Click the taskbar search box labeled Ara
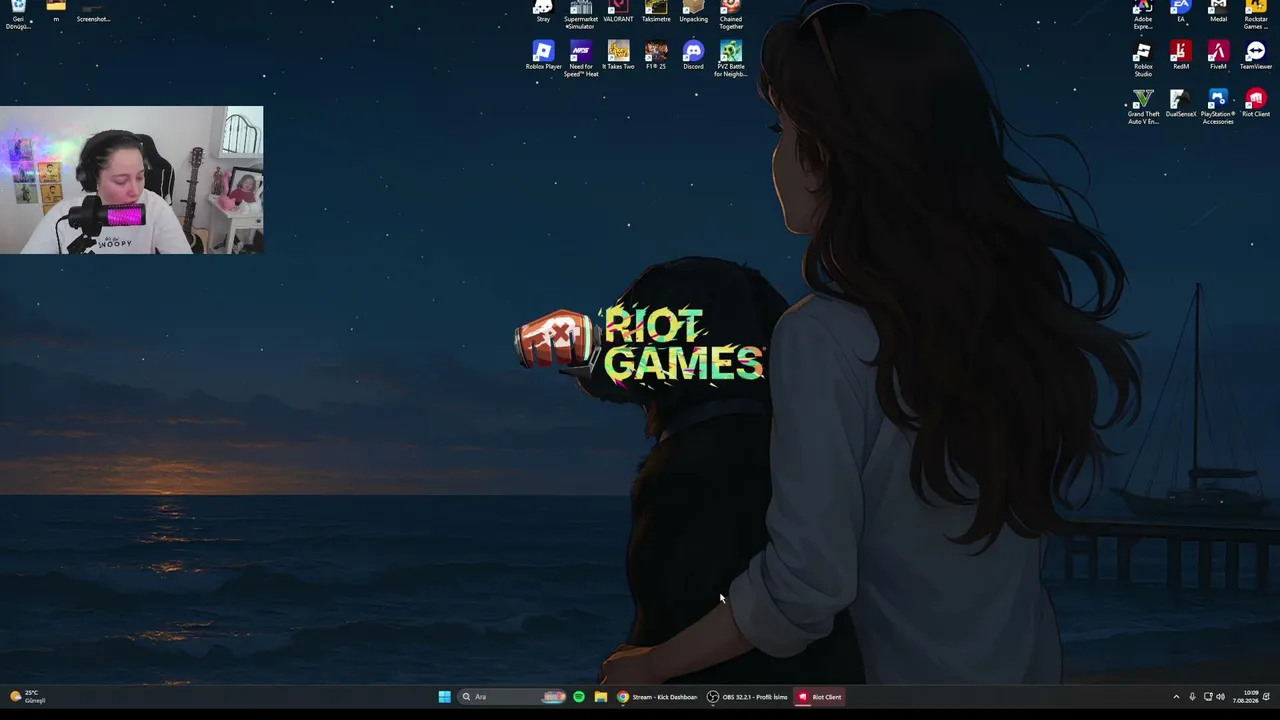 tap(512, 697)
